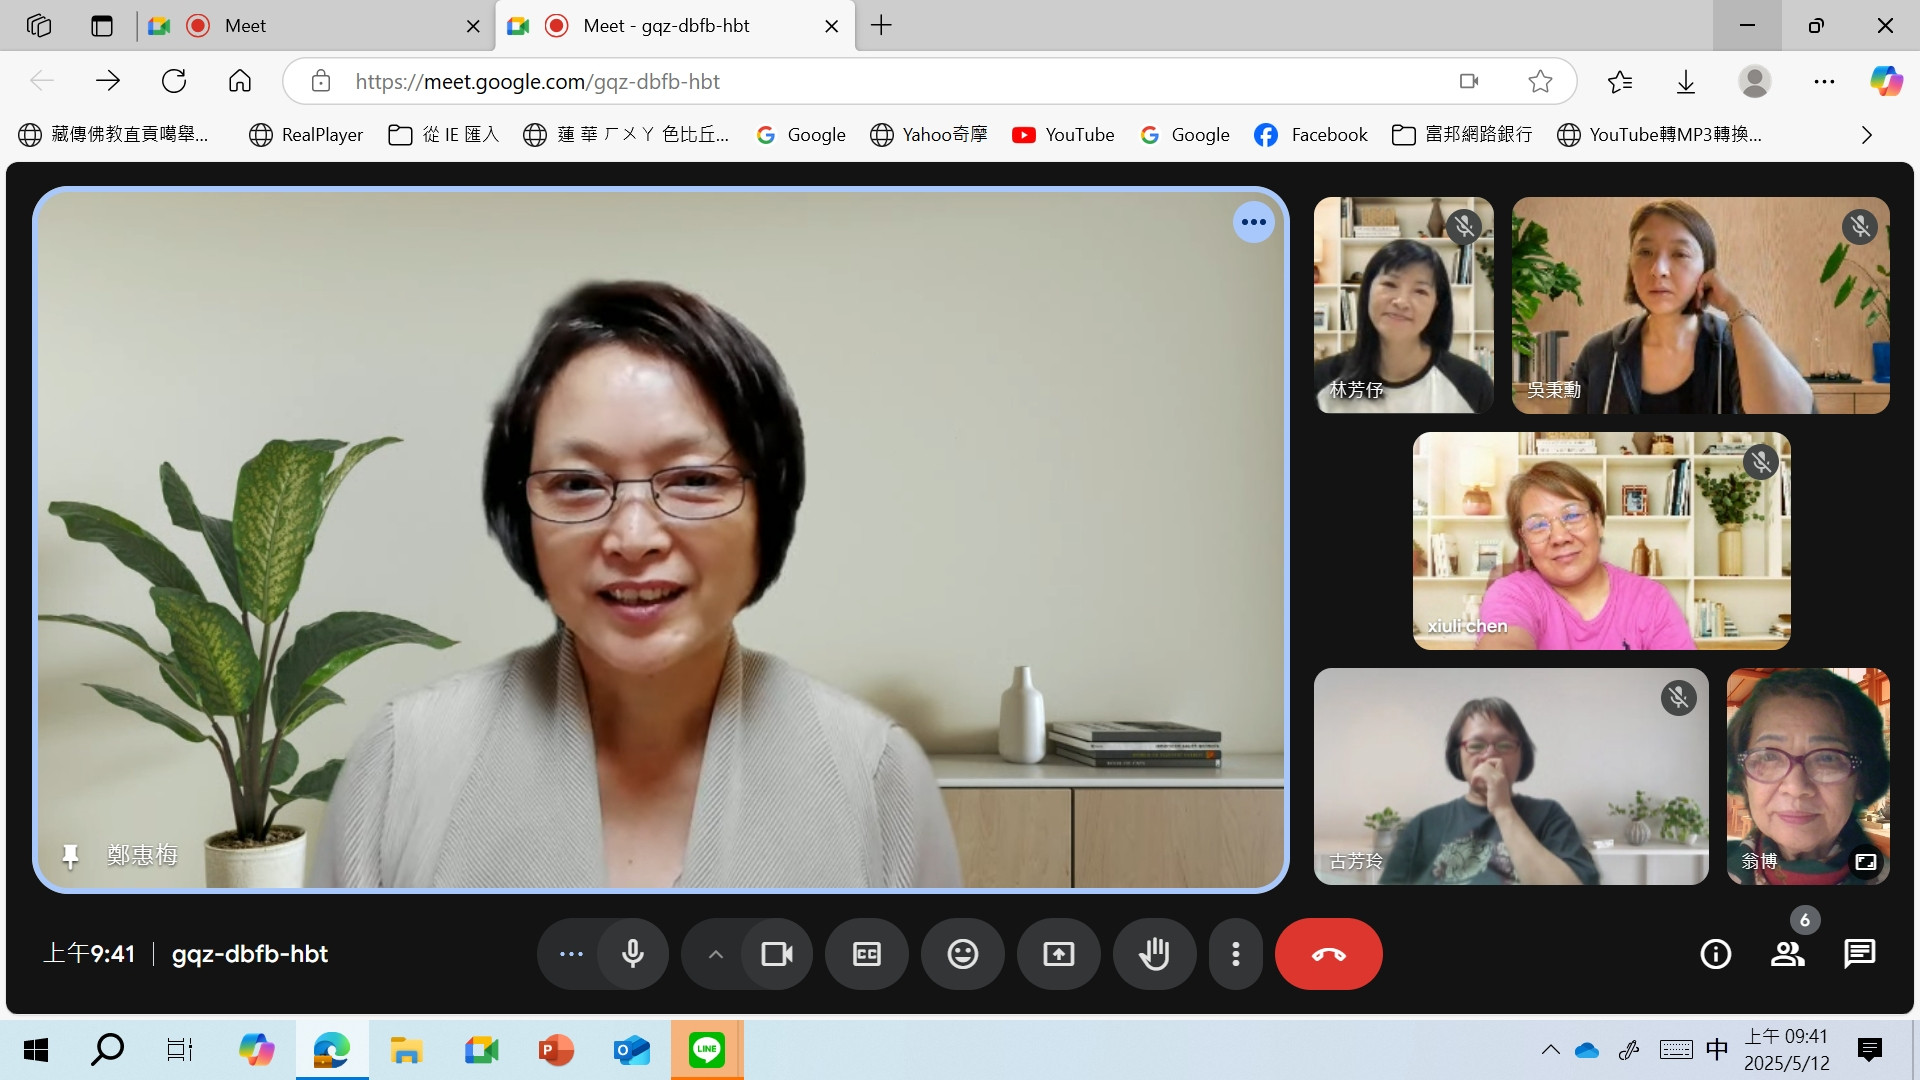Expand video settings chevron beside camera
Image resolution: width=1920 pixels, height=1080 pixels.
pos(715,954)
